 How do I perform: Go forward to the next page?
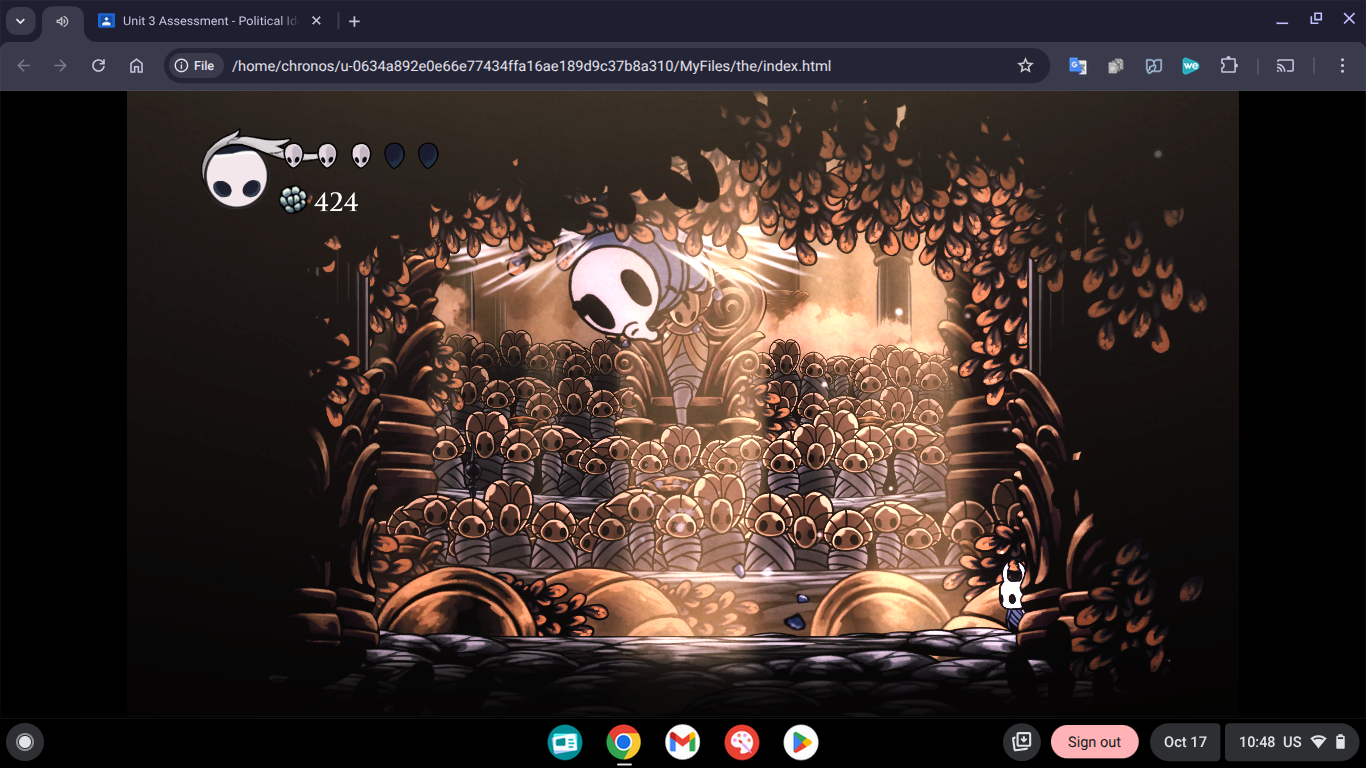coord(61,66)
